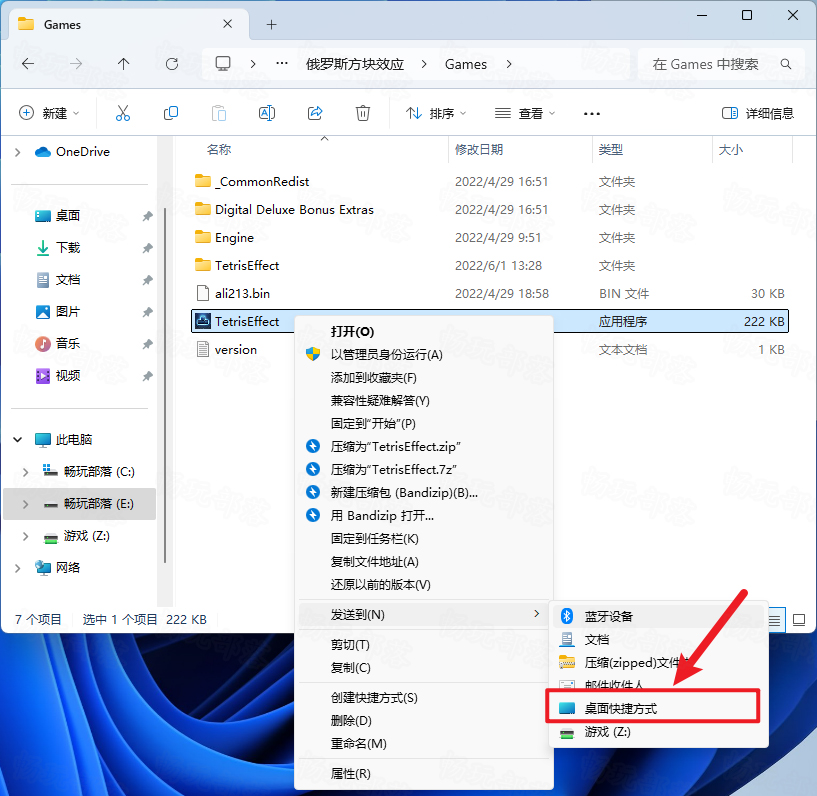Open the 新建 dropdown
This screenshot has width=817, height=796.
(49, 113)
